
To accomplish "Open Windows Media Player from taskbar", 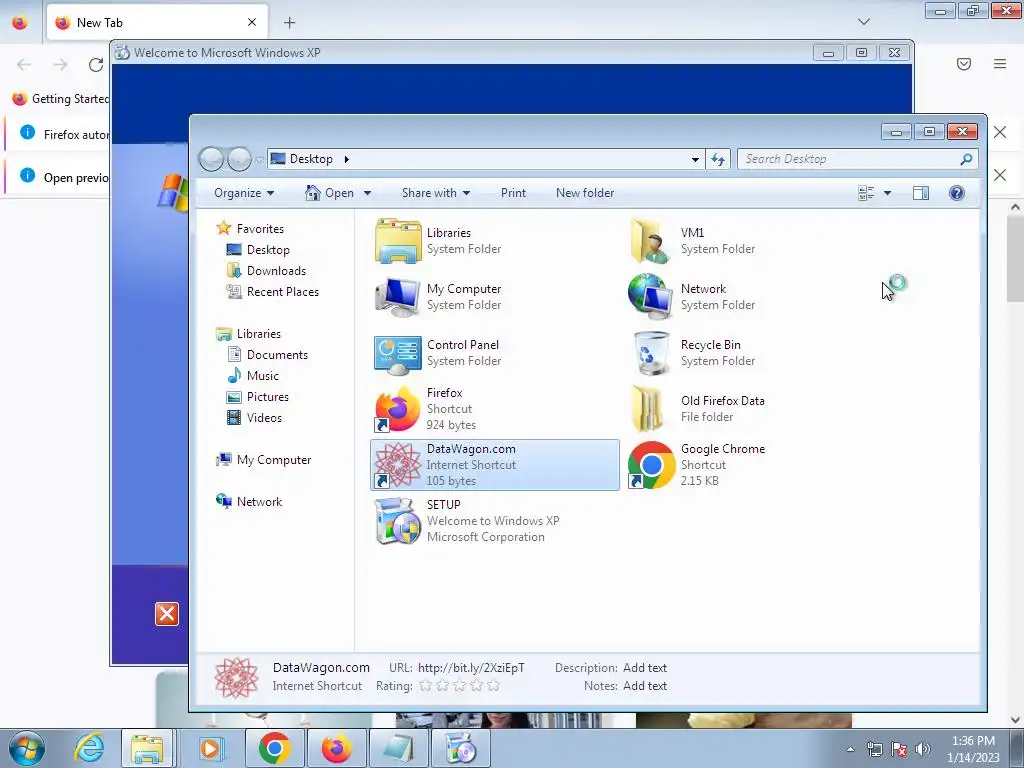I will (210, 748).
